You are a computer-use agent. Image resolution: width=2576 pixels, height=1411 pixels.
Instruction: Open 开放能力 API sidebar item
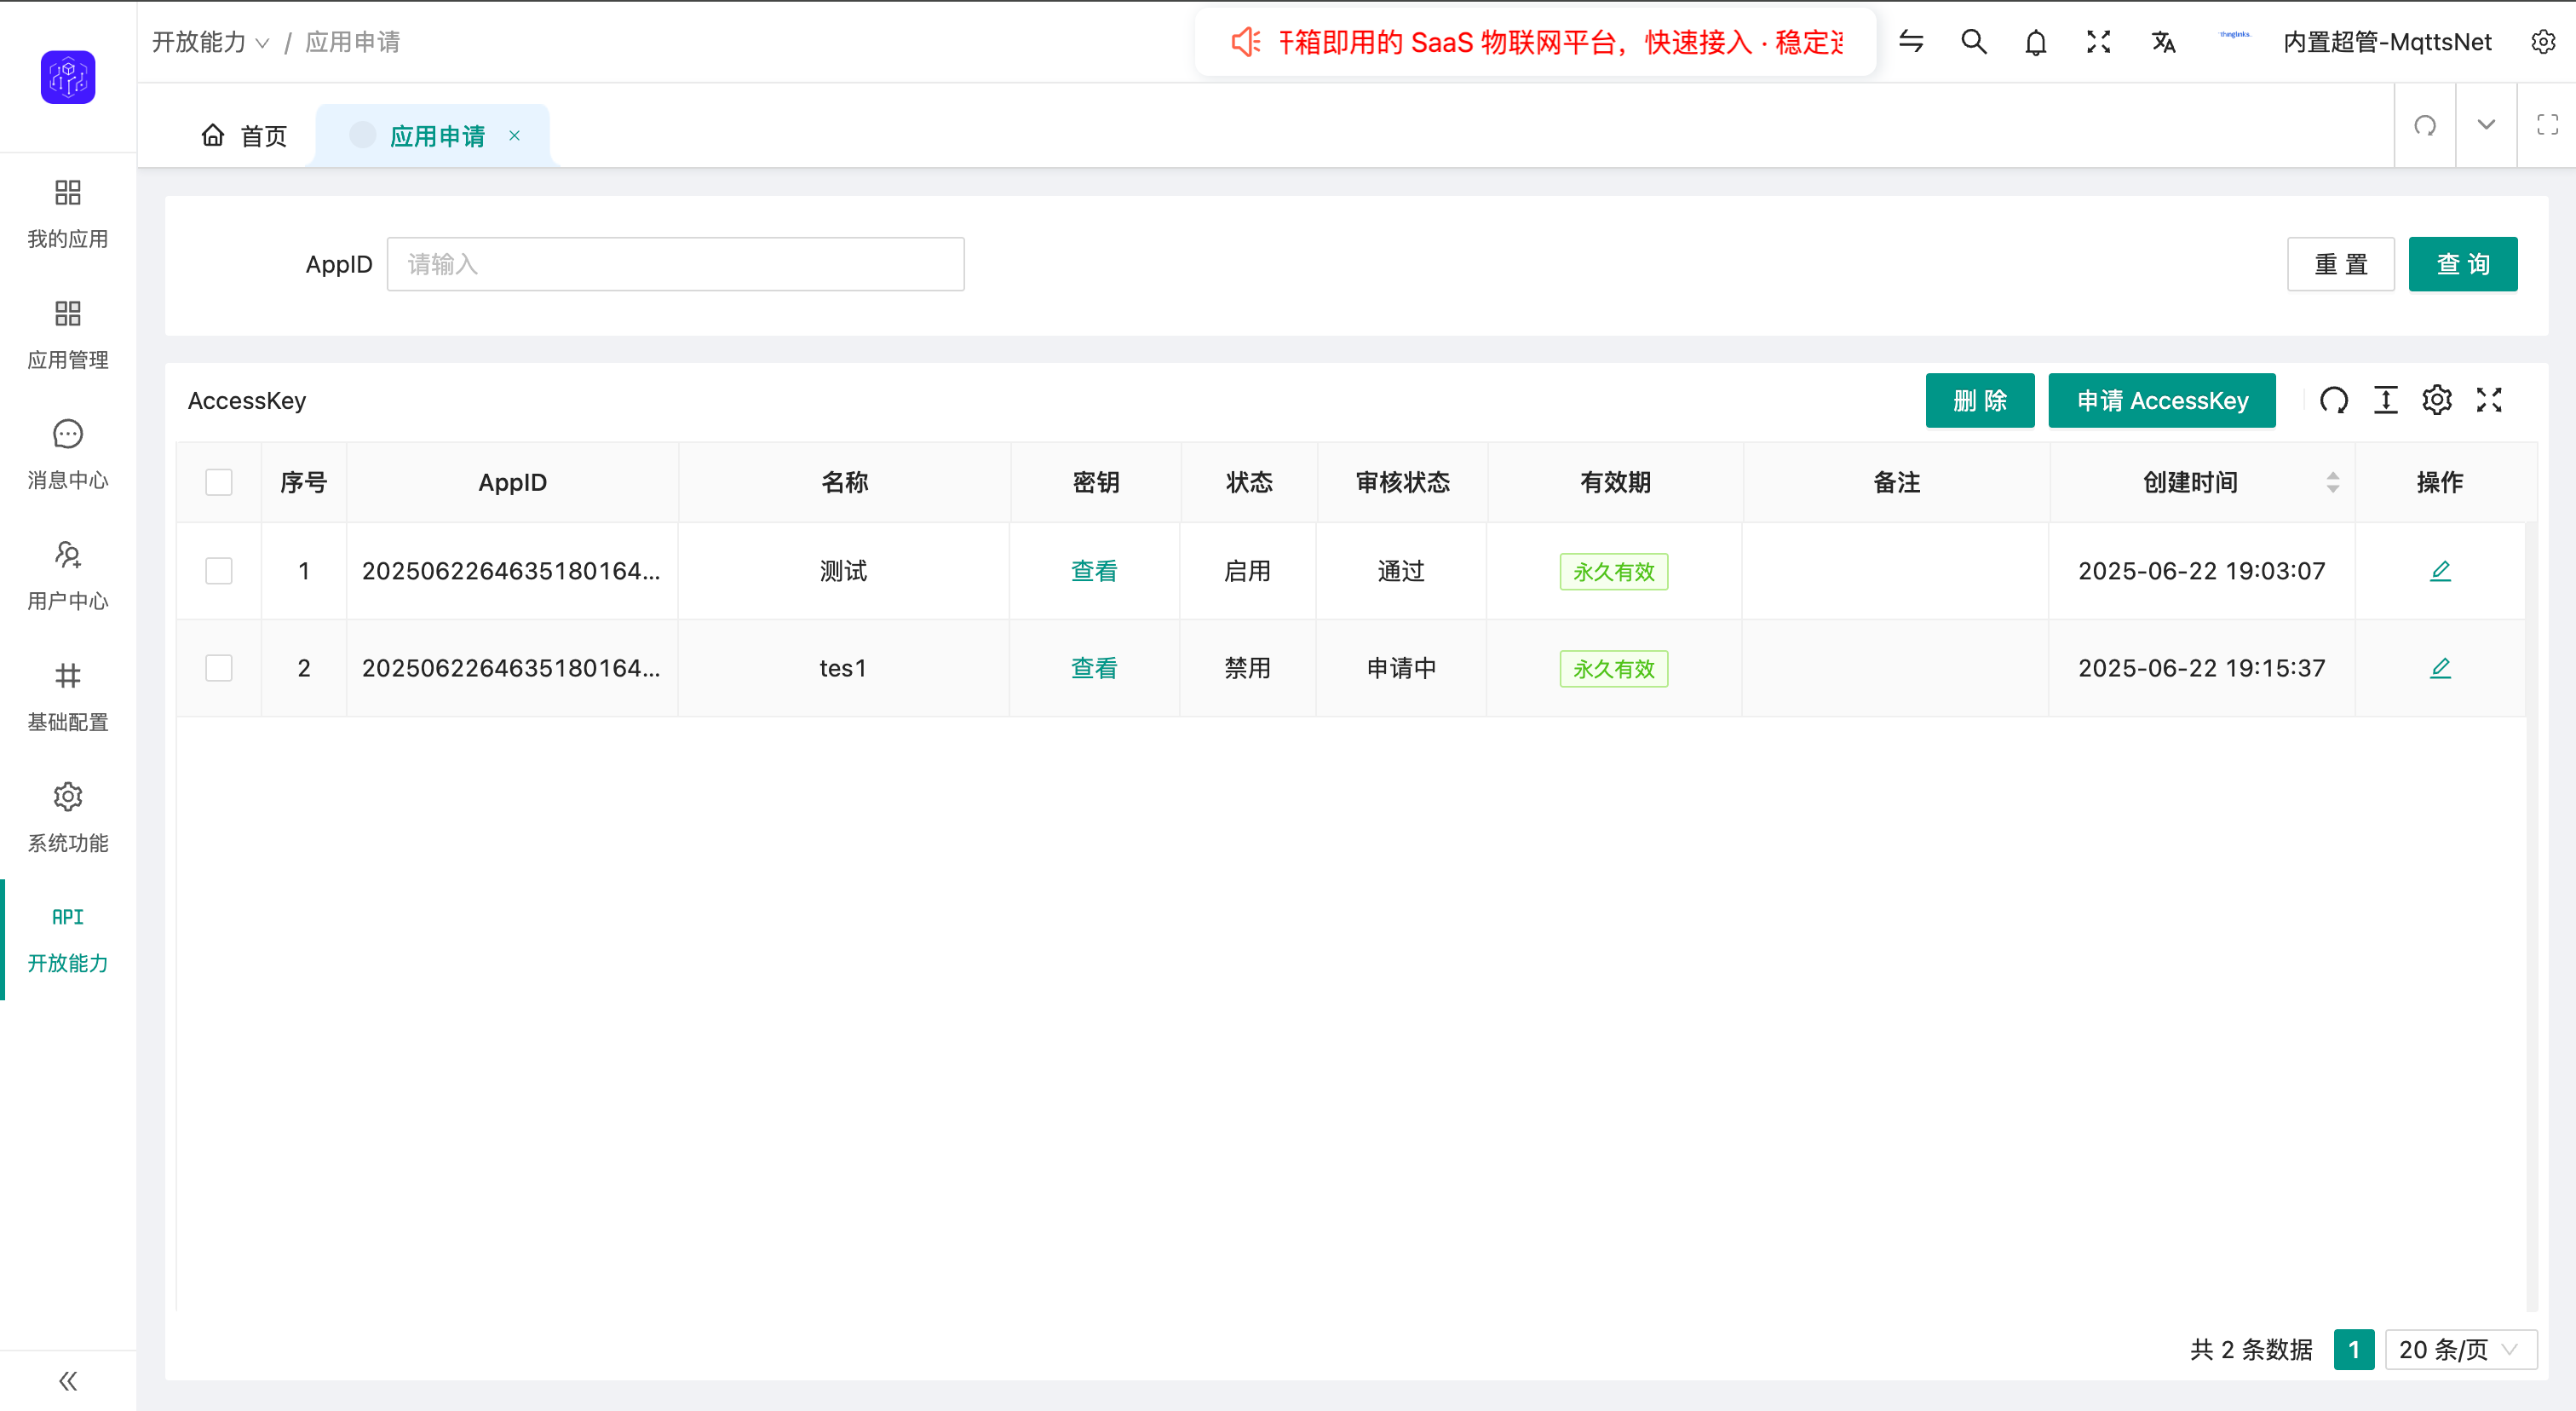pos(68,939)
